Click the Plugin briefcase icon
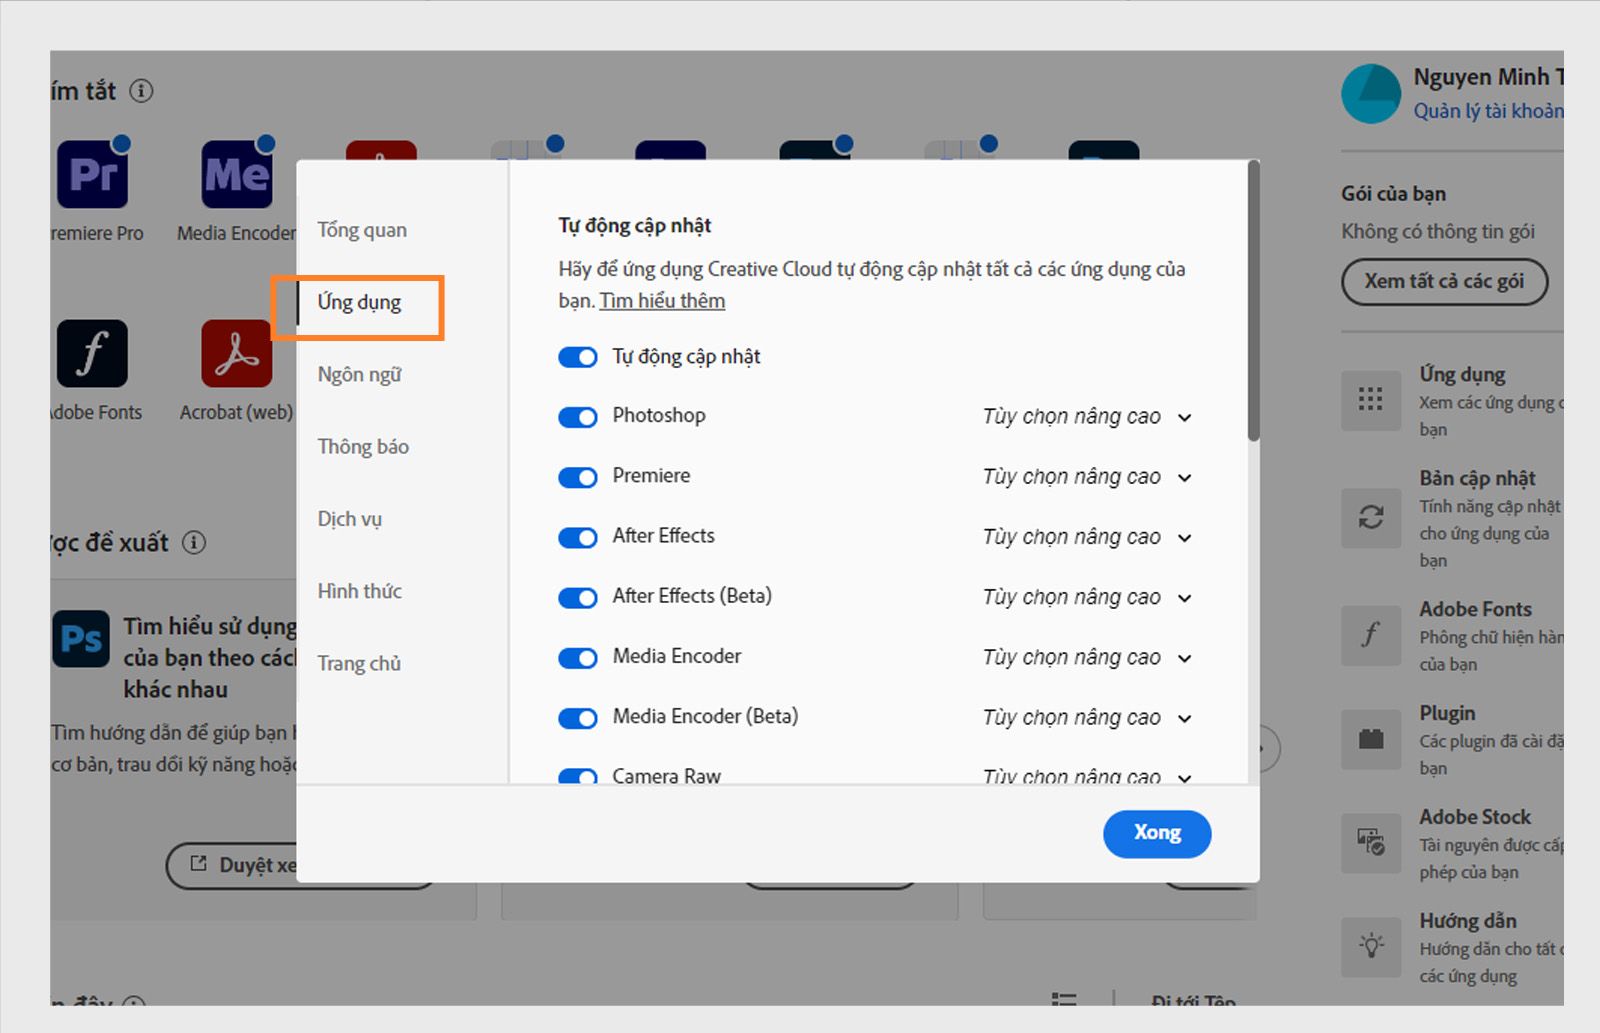The image size is (1600, 1033). point(1370,739)
